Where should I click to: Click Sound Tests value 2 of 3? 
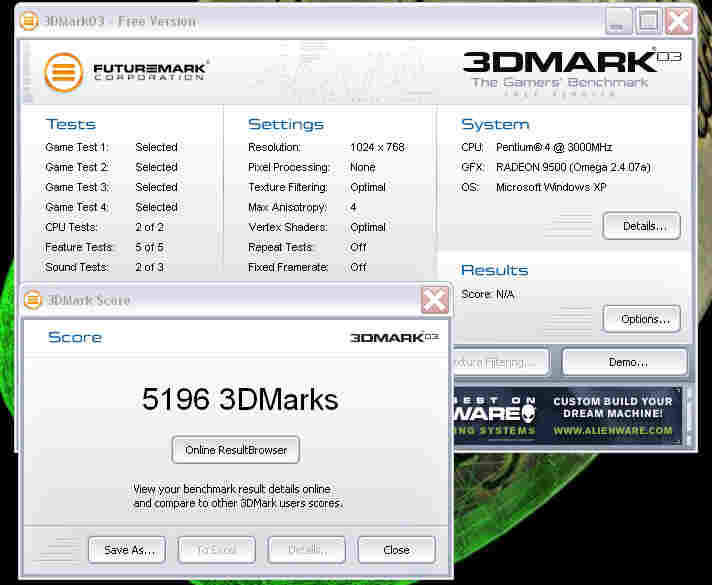pyautogui.click(x=149, y=267)
